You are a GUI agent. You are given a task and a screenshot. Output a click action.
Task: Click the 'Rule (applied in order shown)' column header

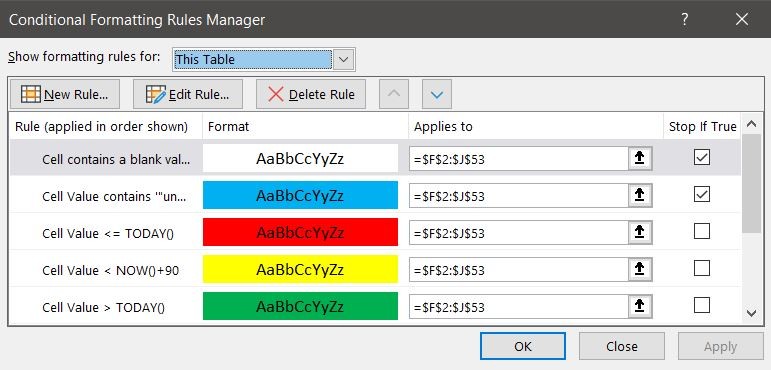(106, 126)
